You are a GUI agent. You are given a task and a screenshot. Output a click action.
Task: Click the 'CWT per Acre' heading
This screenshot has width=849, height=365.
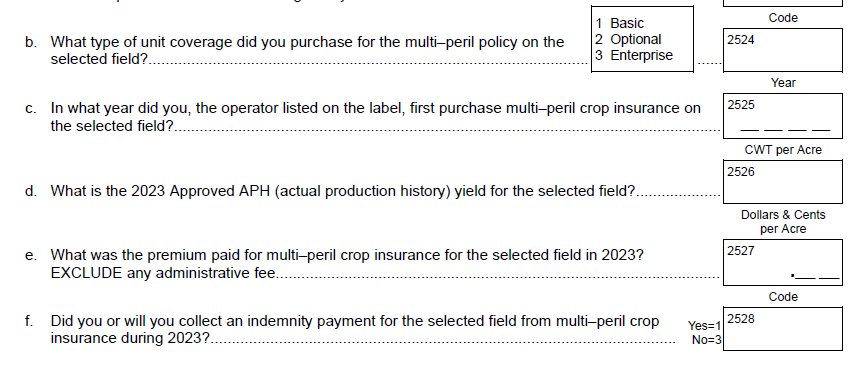point(783,150)
